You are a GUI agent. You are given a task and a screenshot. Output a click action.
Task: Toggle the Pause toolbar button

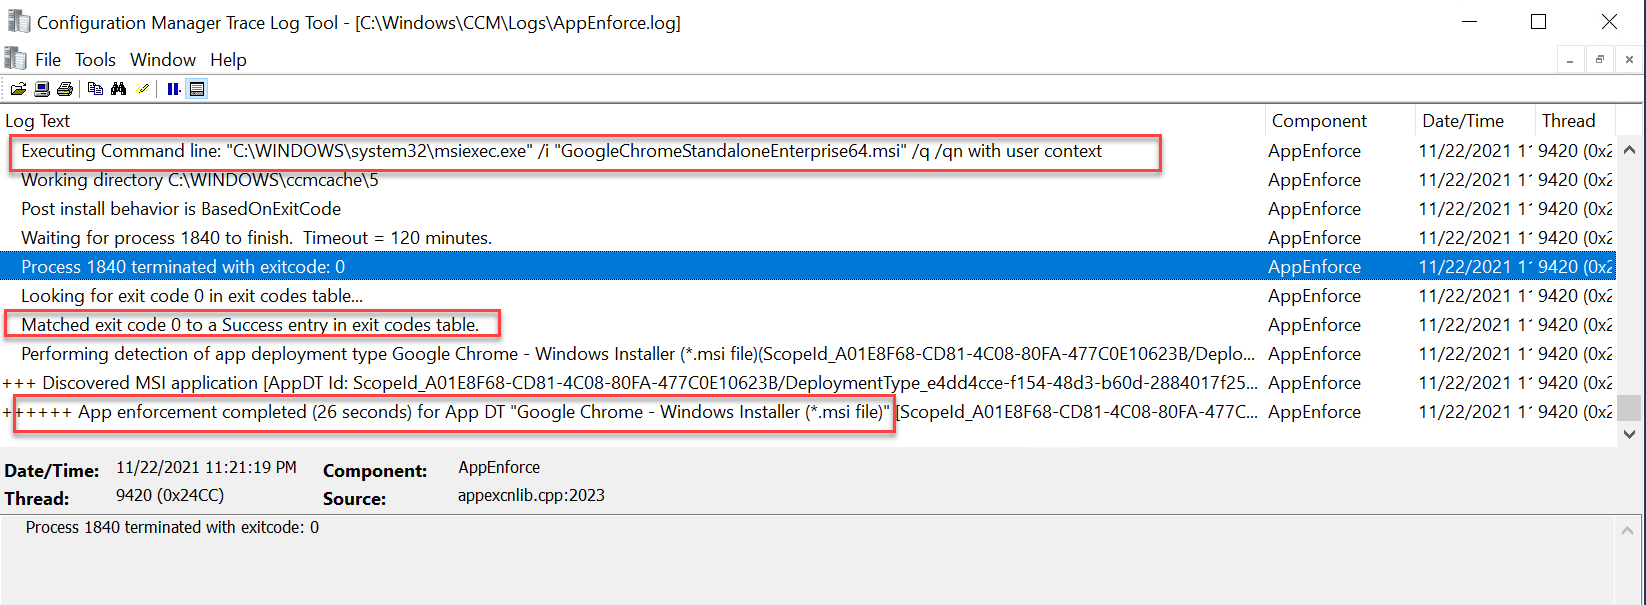174,89
